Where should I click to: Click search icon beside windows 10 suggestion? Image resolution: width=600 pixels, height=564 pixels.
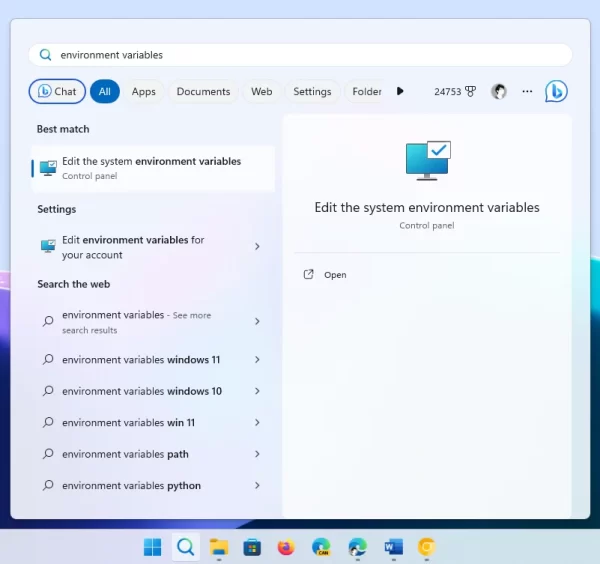48,391
